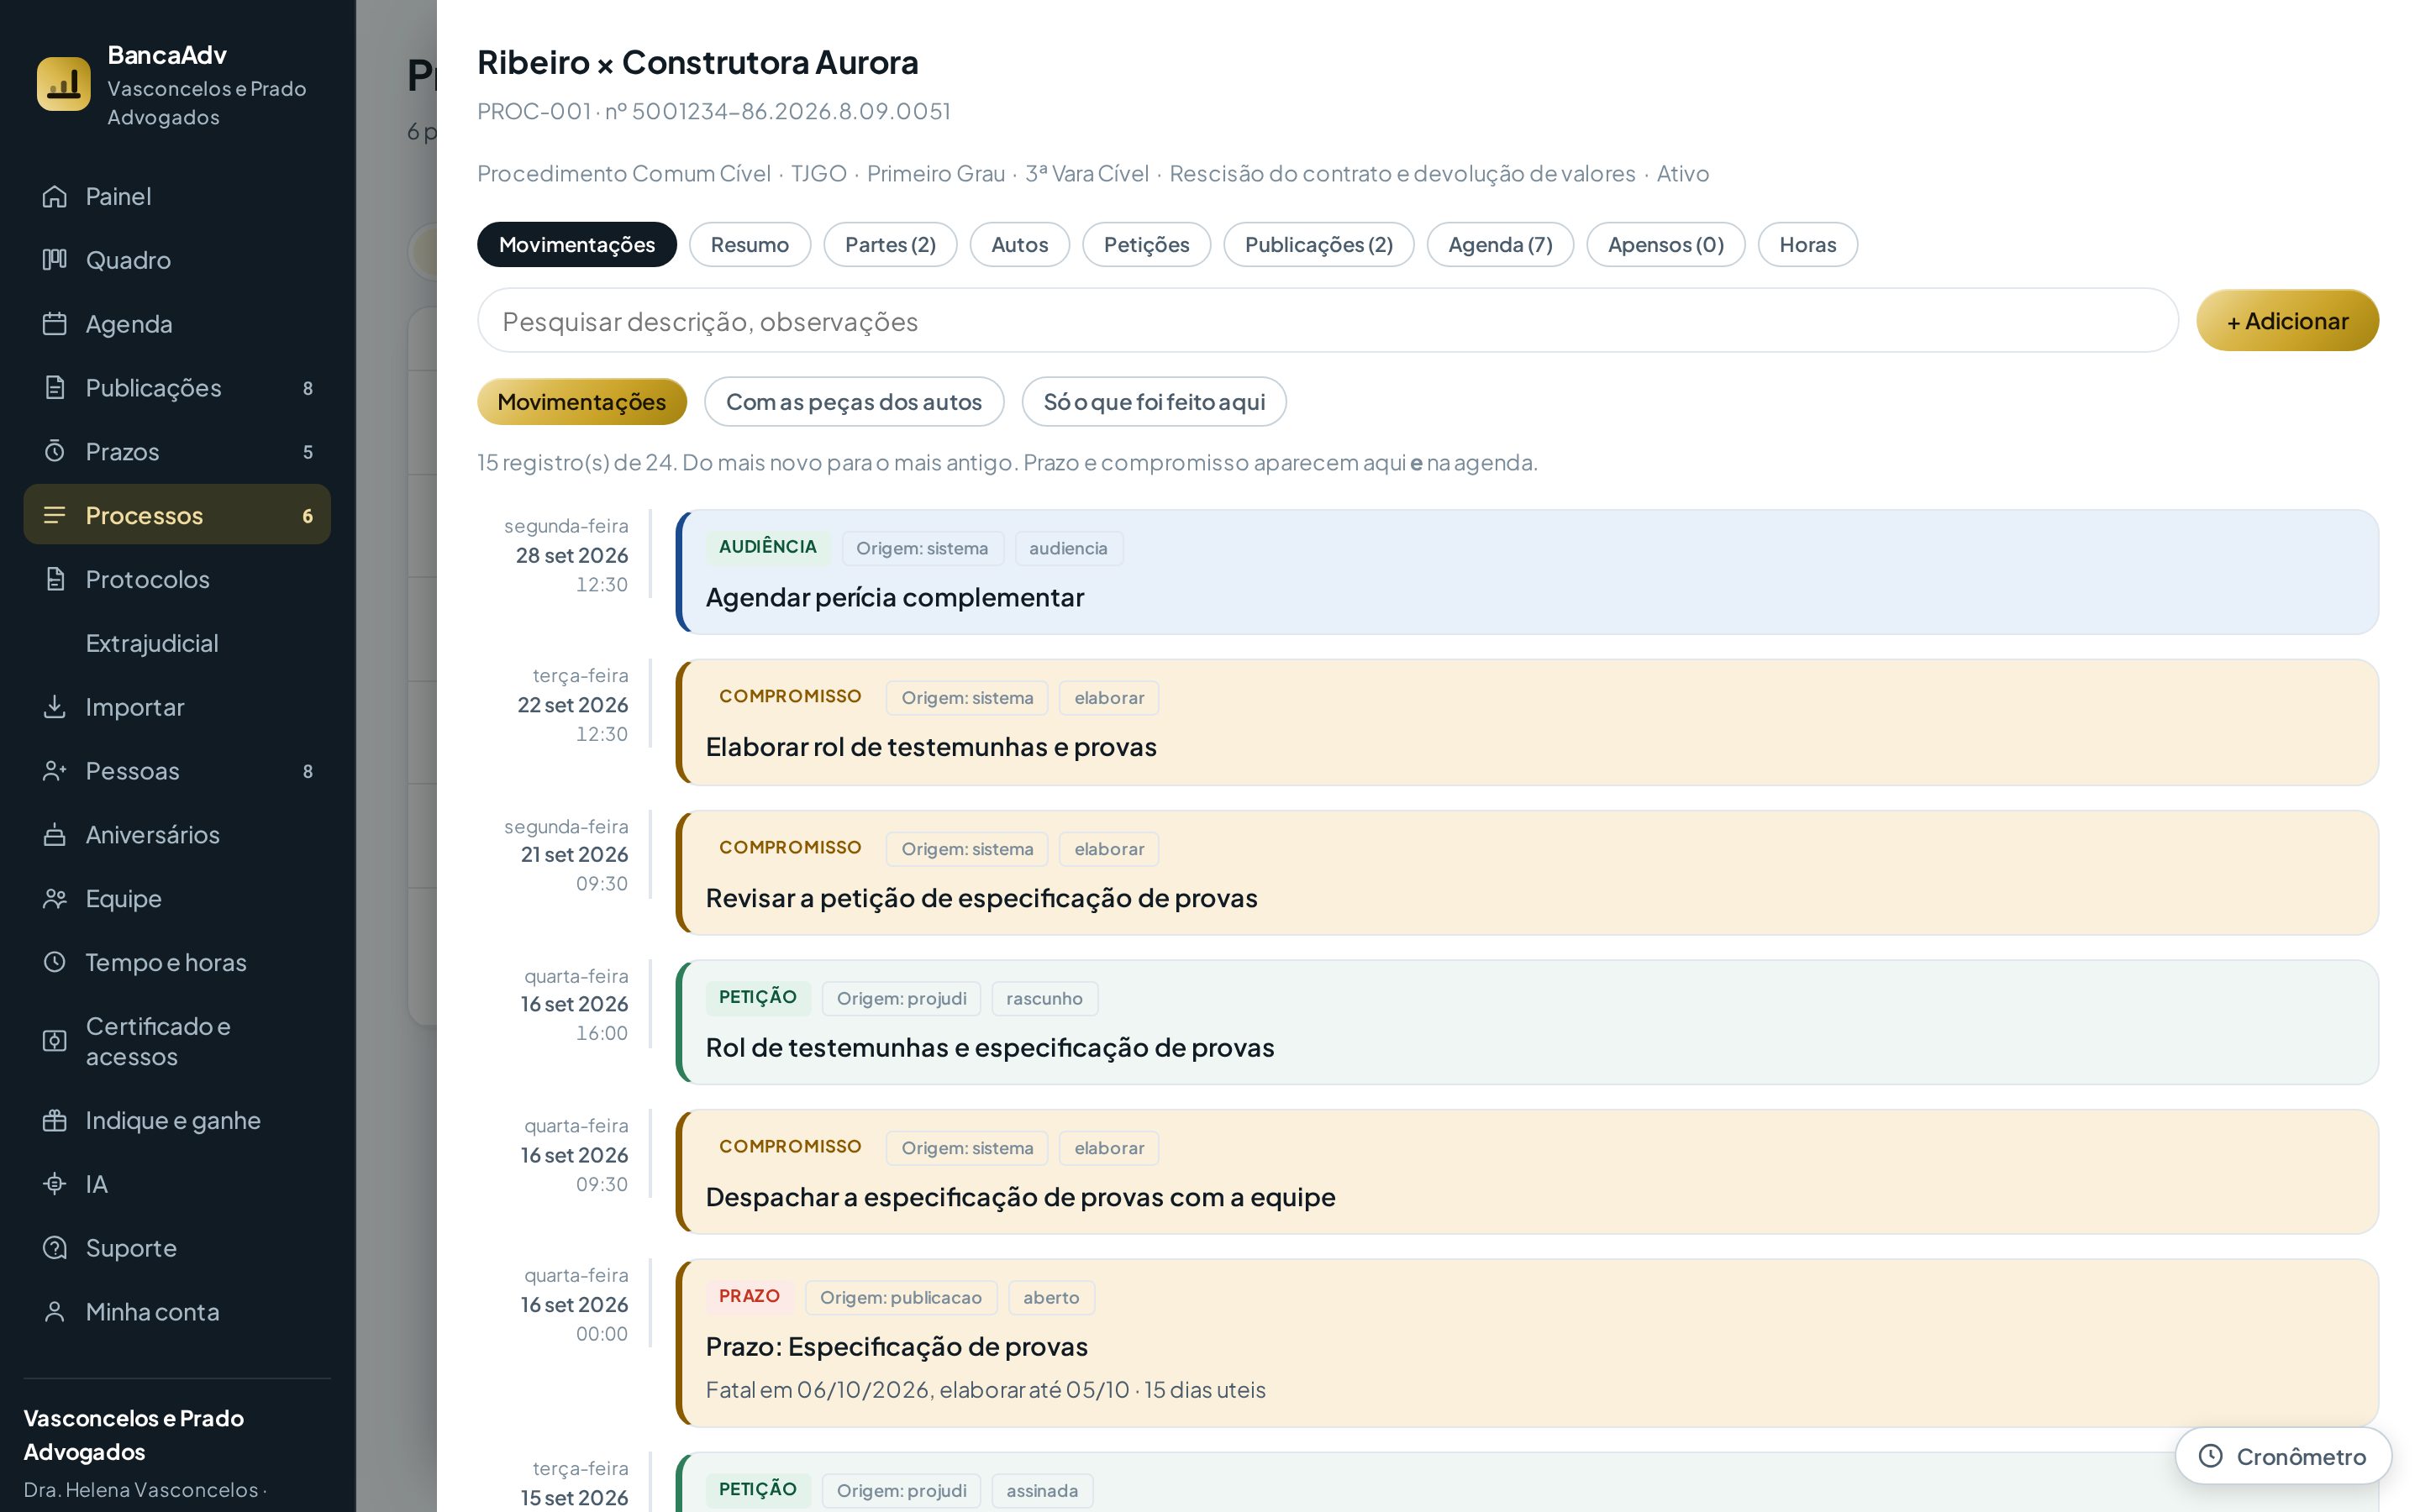Click the Pessoas add-user icon
The height and width of the screenshot is (1512, 2420).
pyautogui.click(x=55, y=771)
